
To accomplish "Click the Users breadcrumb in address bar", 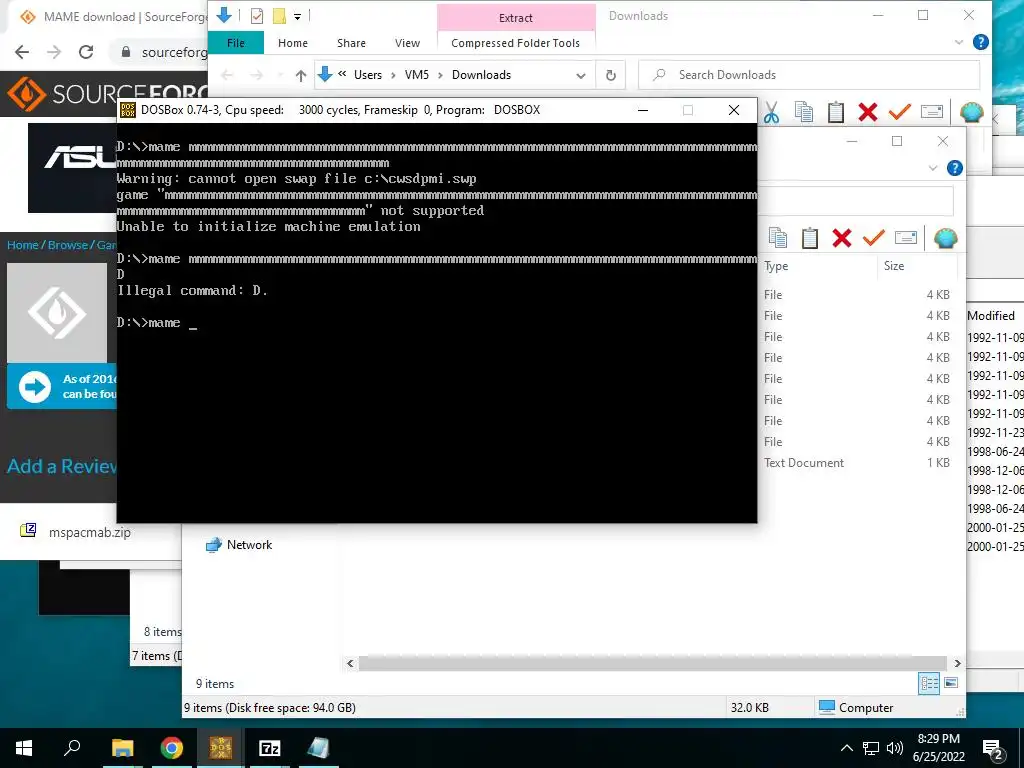I will coord(368,75).
